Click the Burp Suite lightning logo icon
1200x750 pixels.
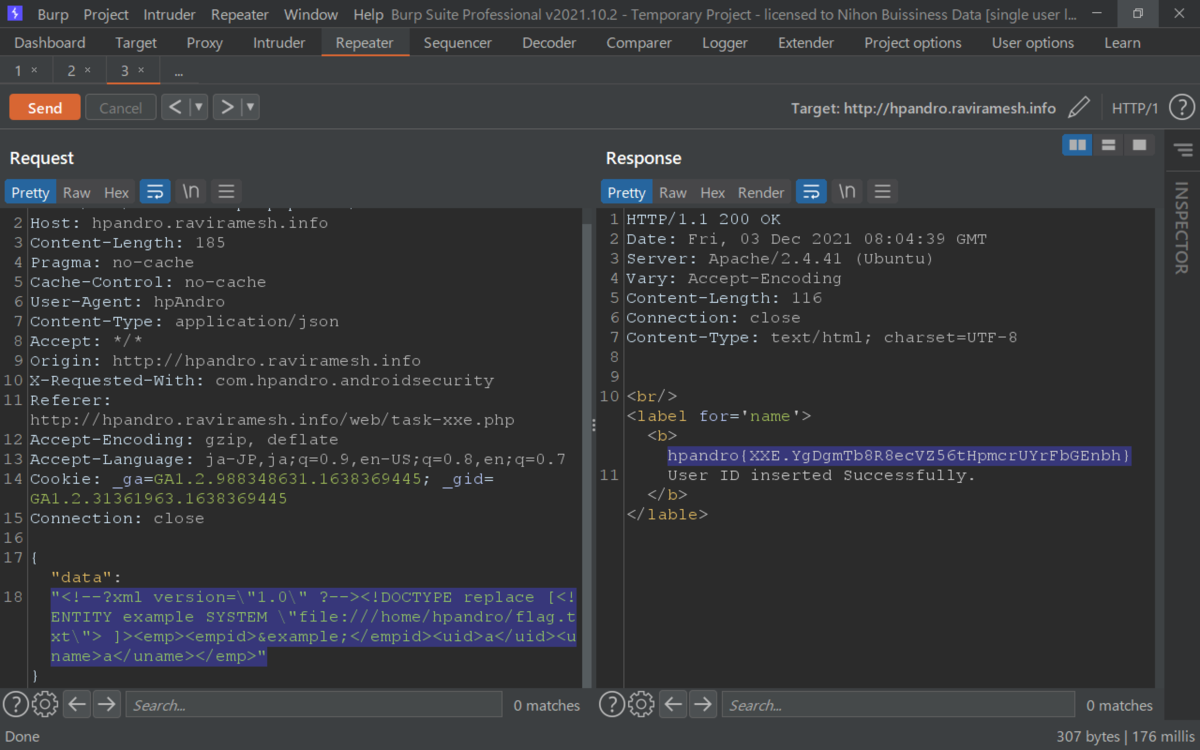coord(14,14)
